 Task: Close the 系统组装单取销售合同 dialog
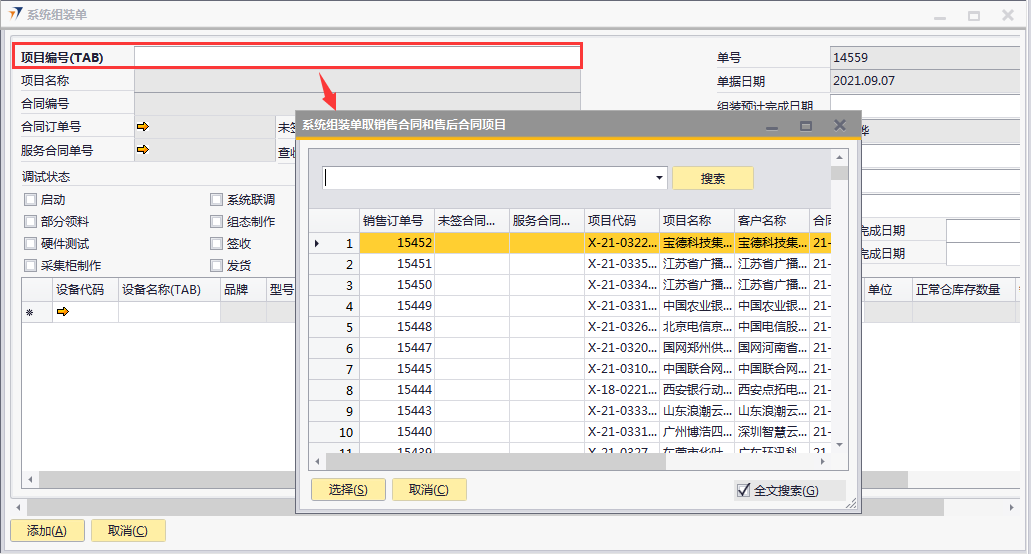840,126
